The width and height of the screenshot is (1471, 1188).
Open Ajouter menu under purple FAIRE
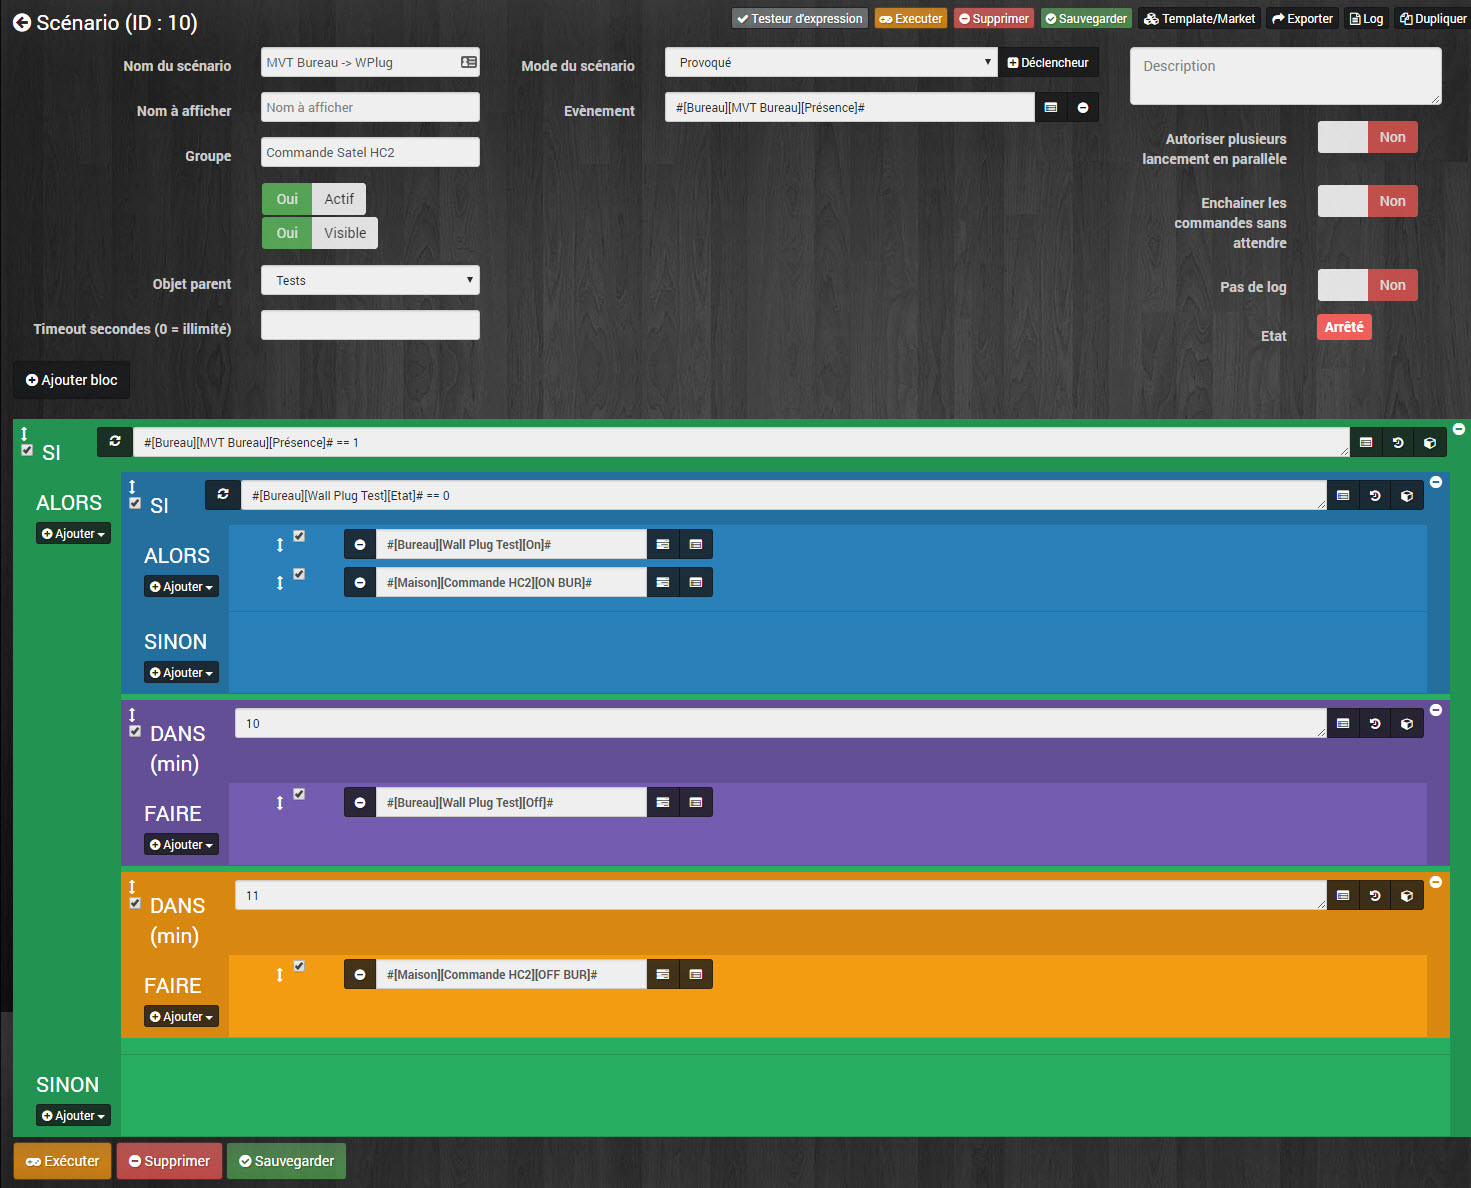[x=181, y=845]
